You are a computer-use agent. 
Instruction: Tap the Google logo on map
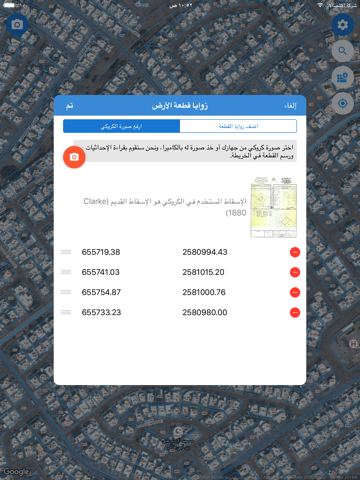15,472
